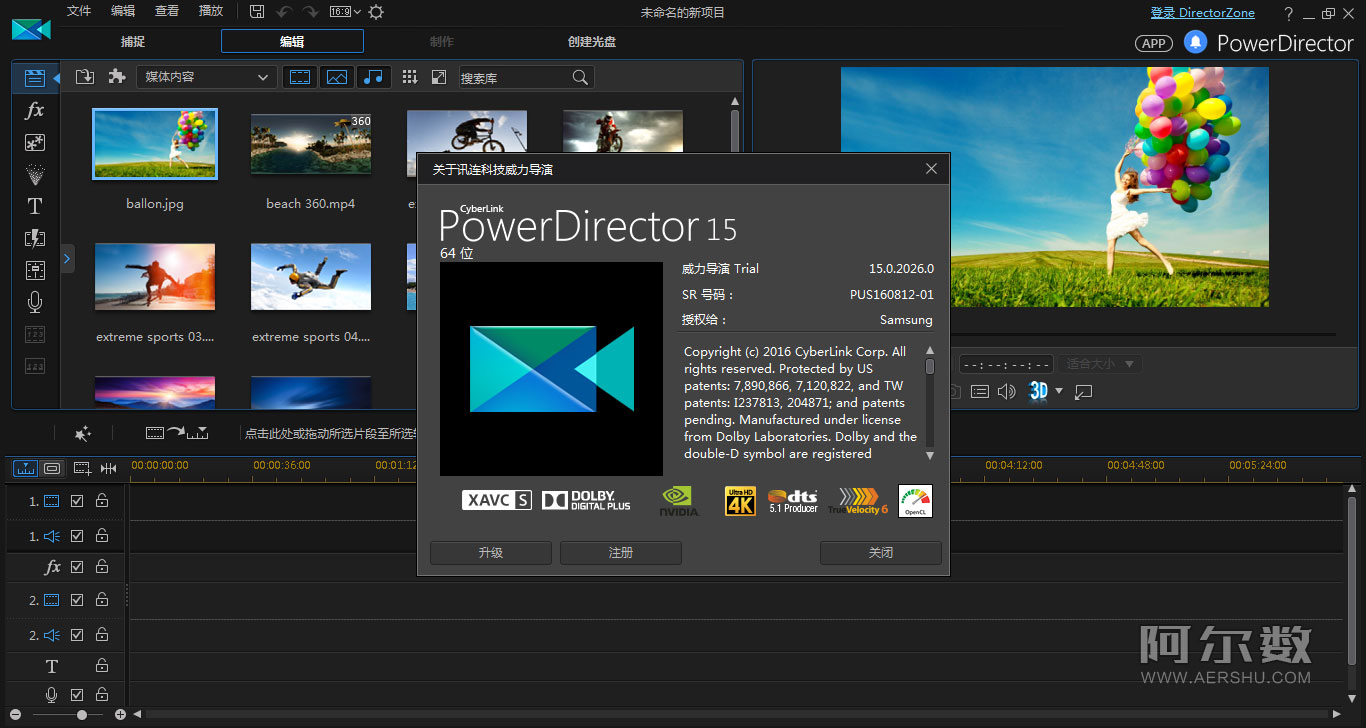Screen dimensions: 1366x728
Task: Click the puzzle-piece plug-ins icon
Action: point(117,77)
